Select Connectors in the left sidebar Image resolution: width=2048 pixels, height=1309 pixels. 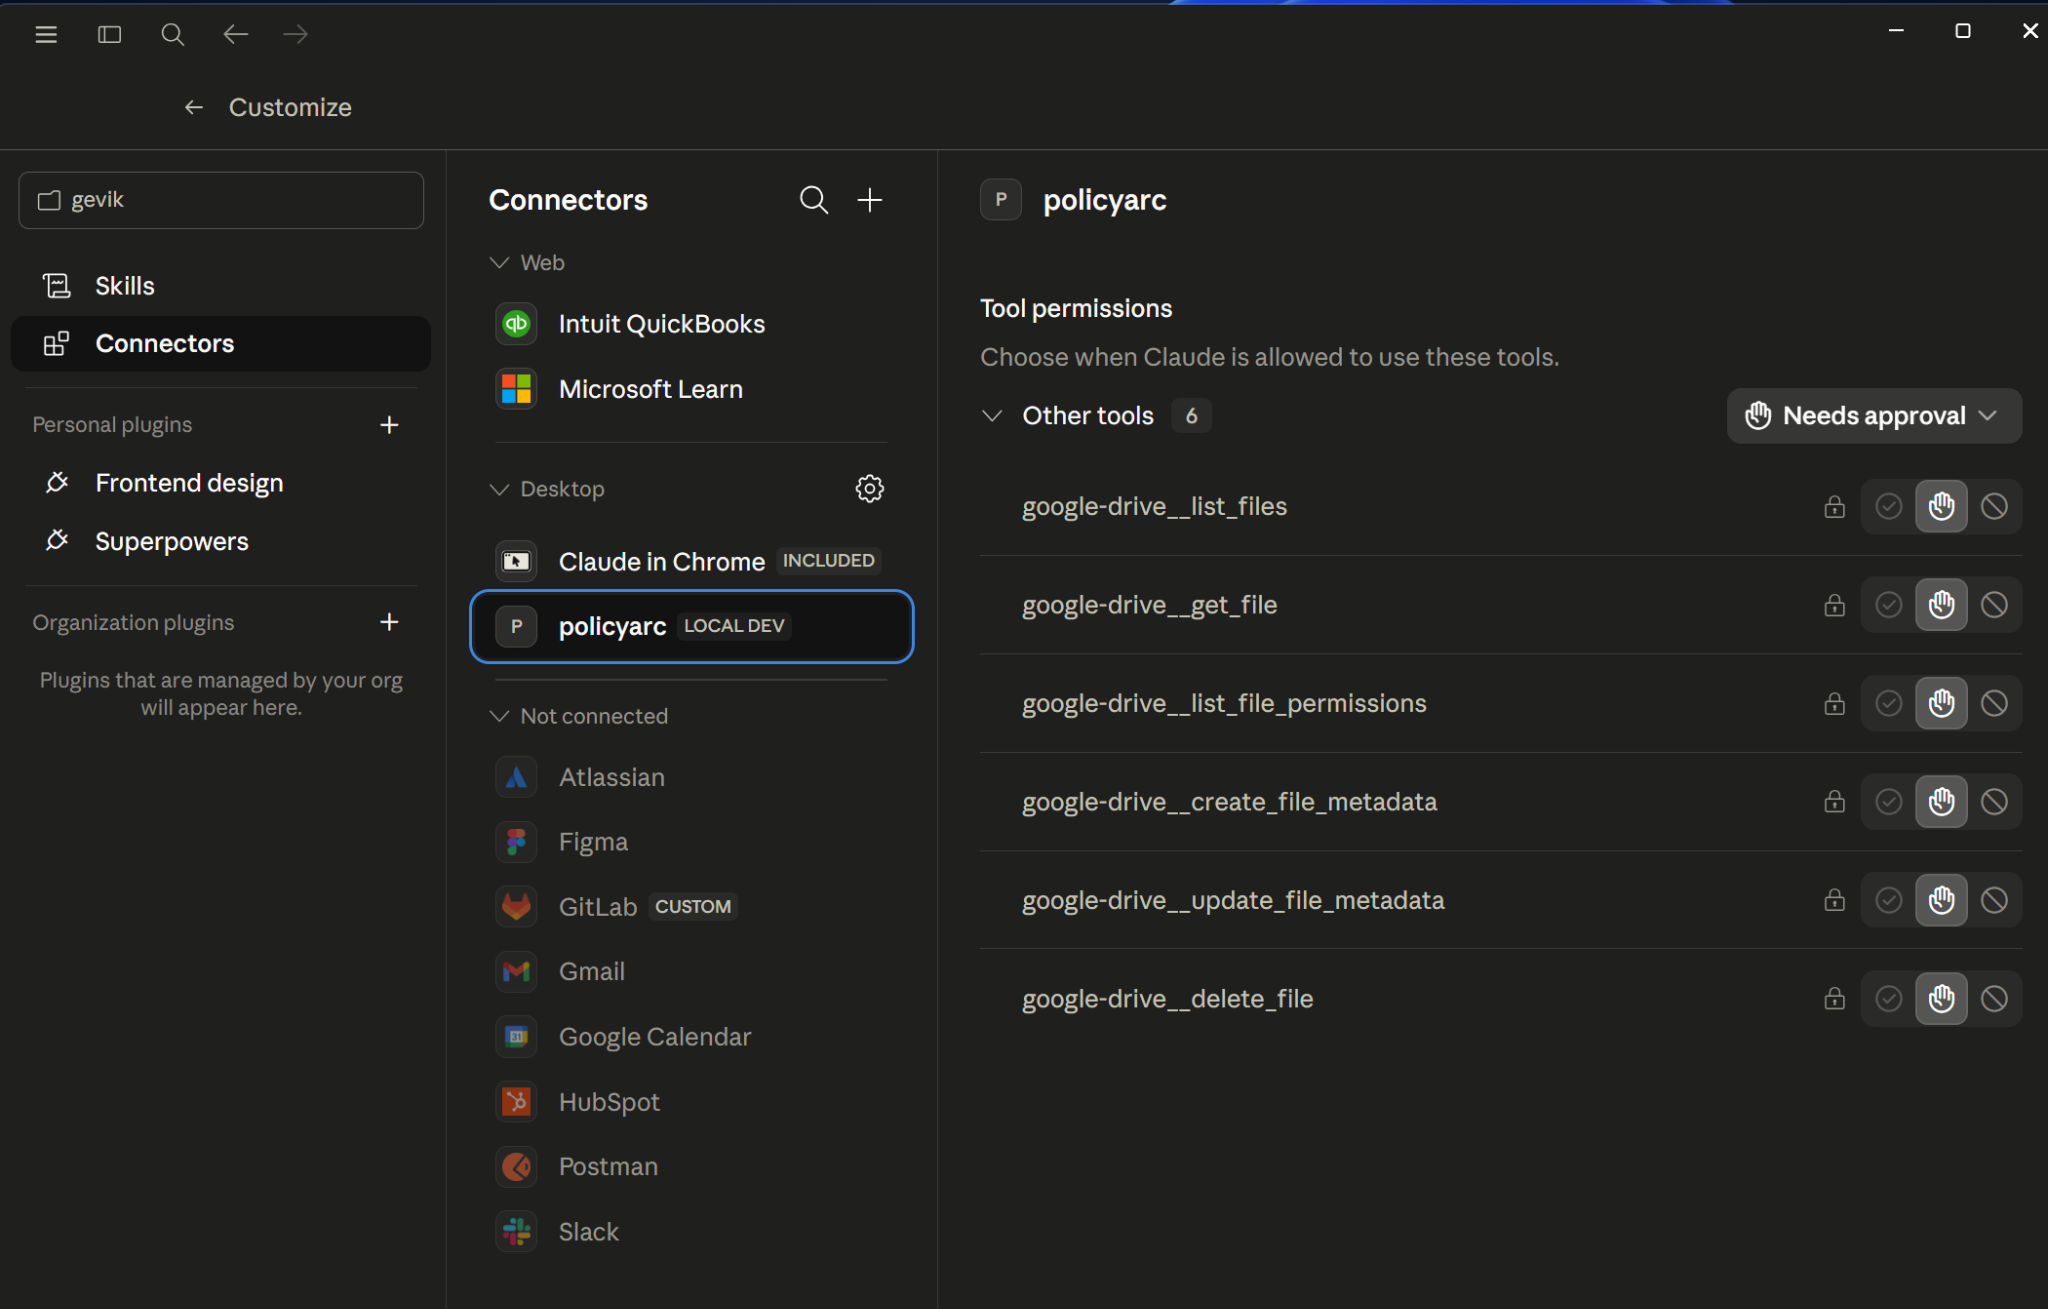tap(220, 344)
